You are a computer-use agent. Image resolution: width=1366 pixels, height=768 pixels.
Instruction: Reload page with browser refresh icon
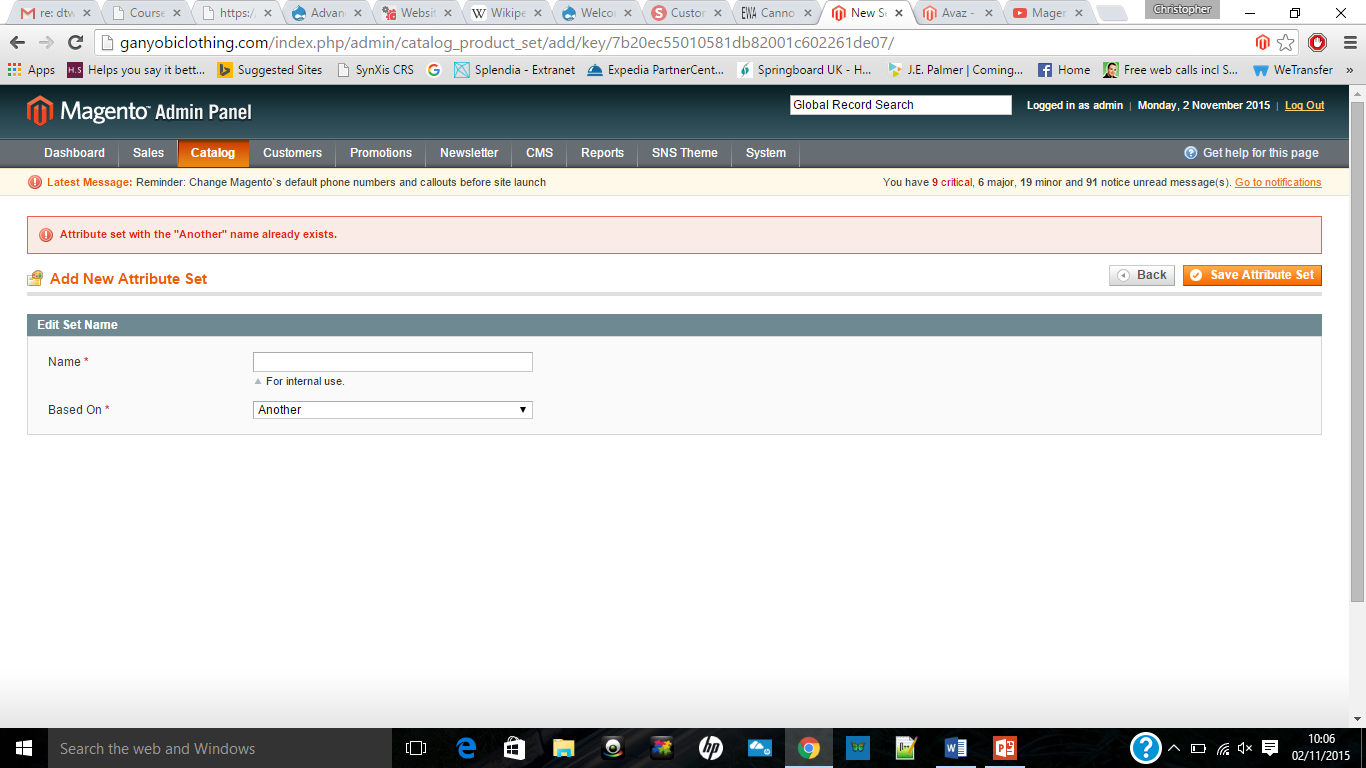[75, 42]
